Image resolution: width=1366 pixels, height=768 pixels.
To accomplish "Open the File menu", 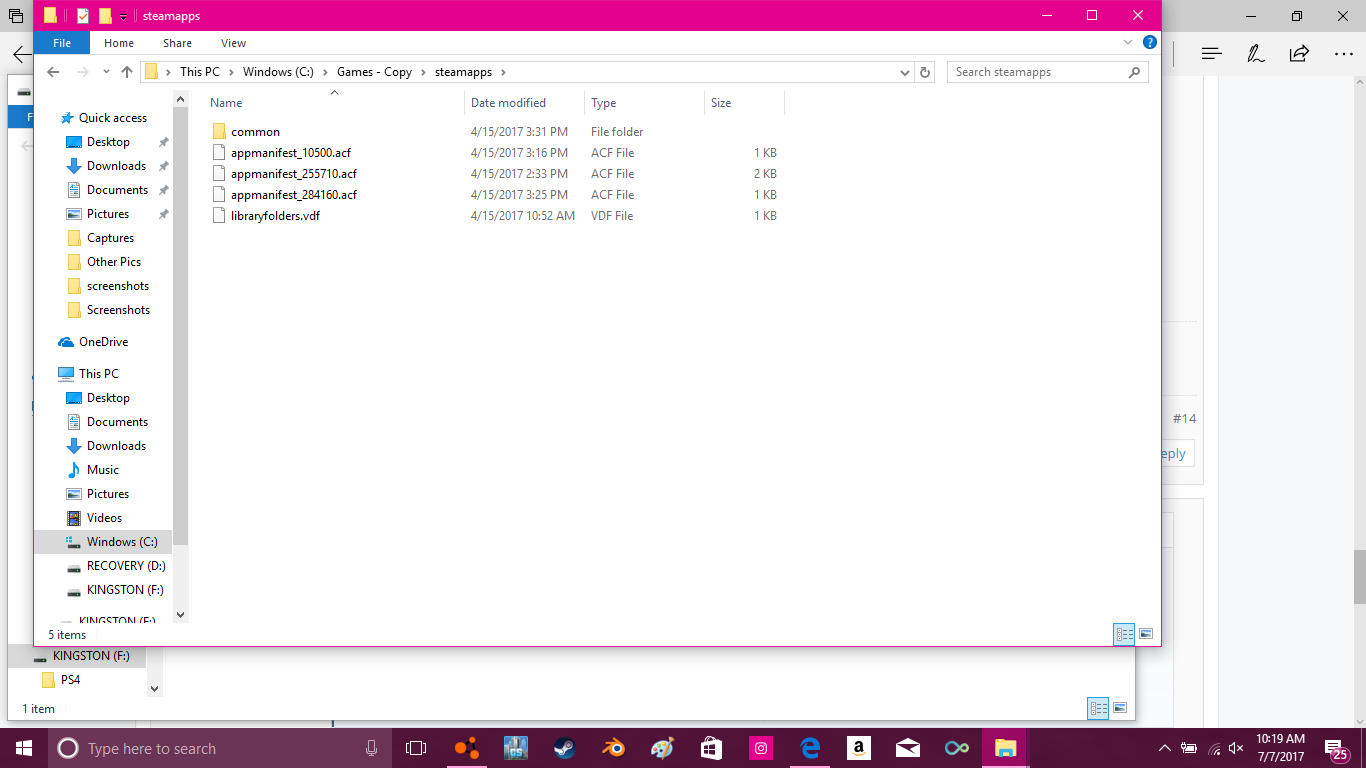I will (x=62, y=43).
